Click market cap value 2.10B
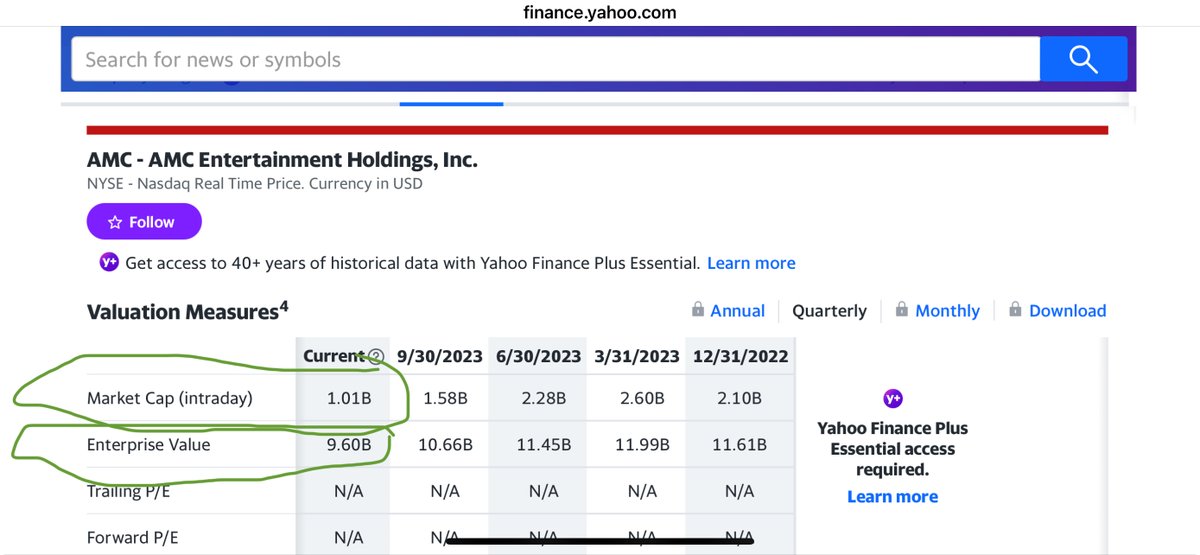 739,398
